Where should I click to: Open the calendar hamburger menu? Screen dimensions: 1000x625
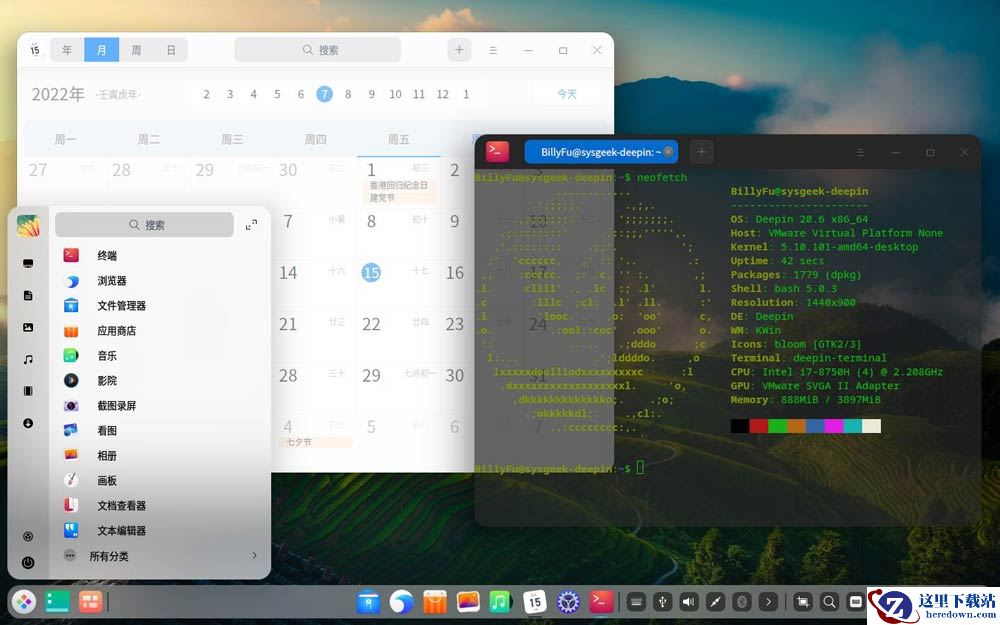click(493, 50)
